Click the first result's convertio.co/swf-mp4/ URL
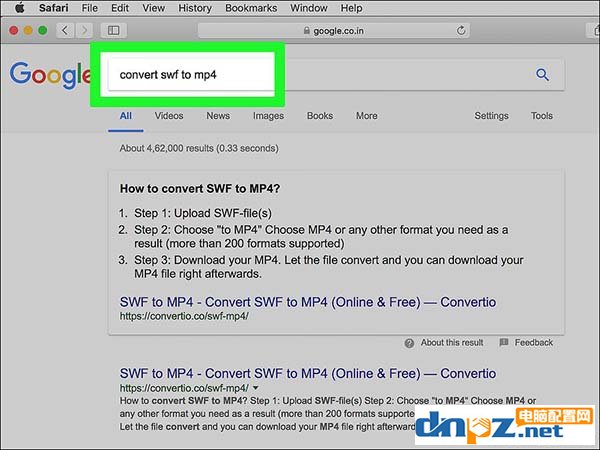 click(184, 388)
